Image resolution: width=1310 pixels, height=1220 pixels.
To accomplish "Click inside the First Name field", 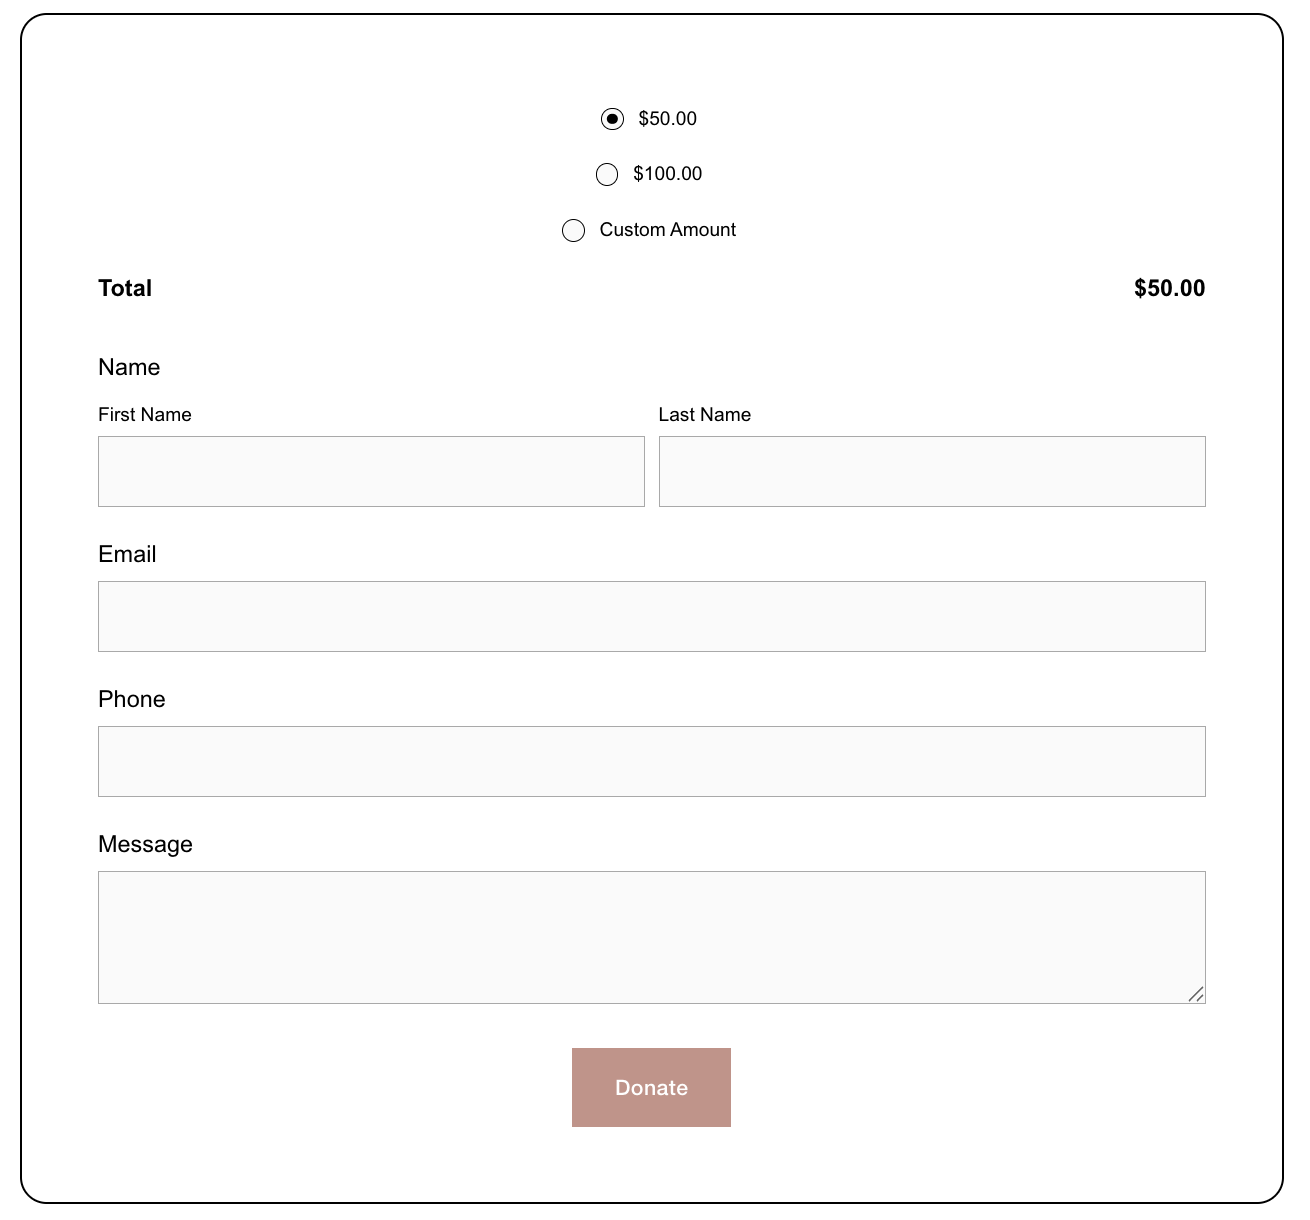I will pos(371,471).
